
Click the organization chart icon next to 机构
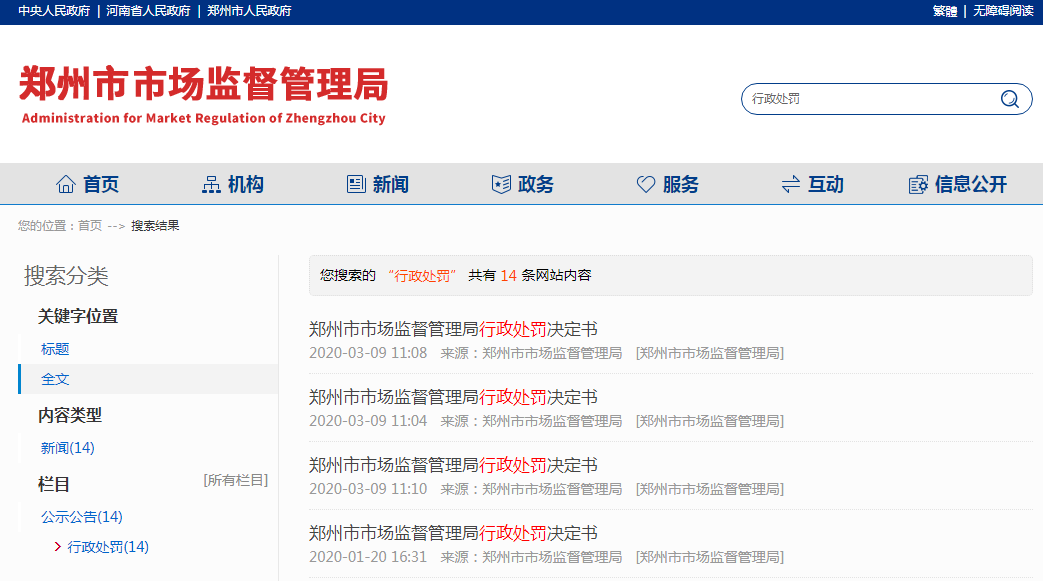pos(212,183)
